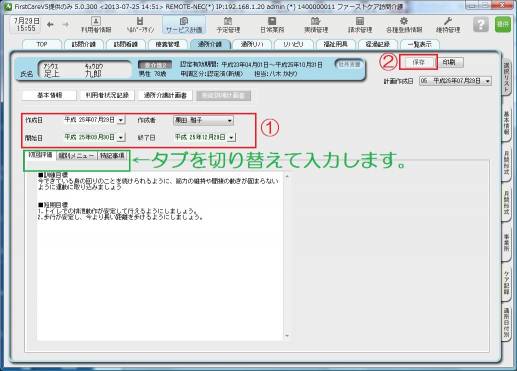Open the 請求管理 toolbar icon
Viewport: 517px width, 371px height.
pos(360,25)
